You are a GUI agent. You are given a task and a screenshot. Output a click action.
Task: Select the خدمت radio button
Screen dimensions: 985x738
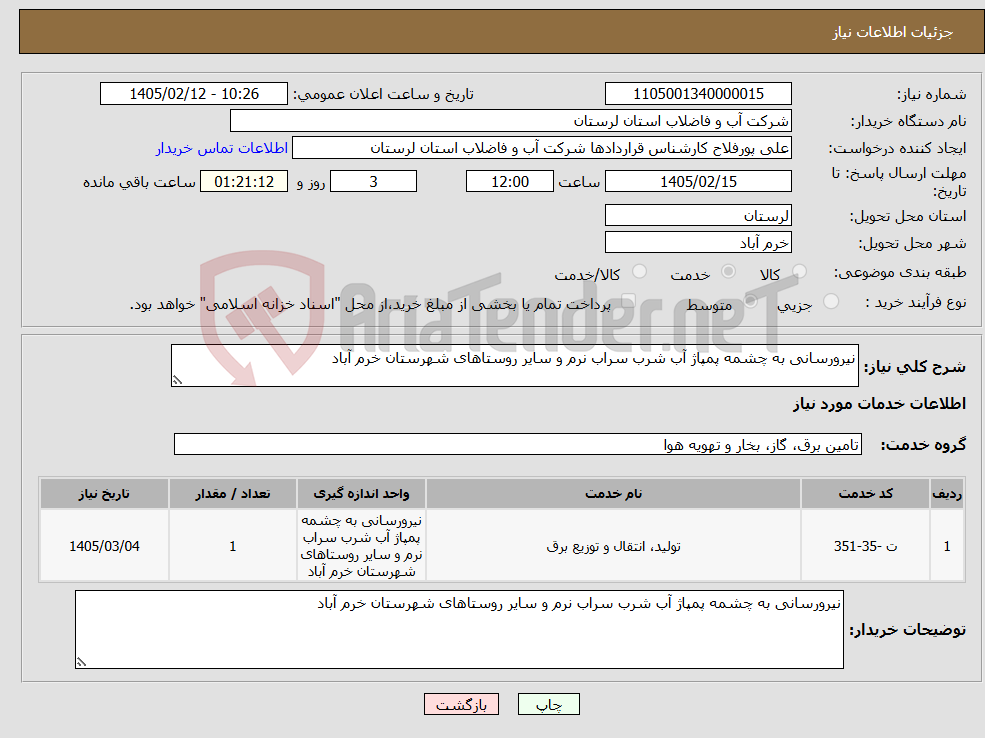[728, 272]
